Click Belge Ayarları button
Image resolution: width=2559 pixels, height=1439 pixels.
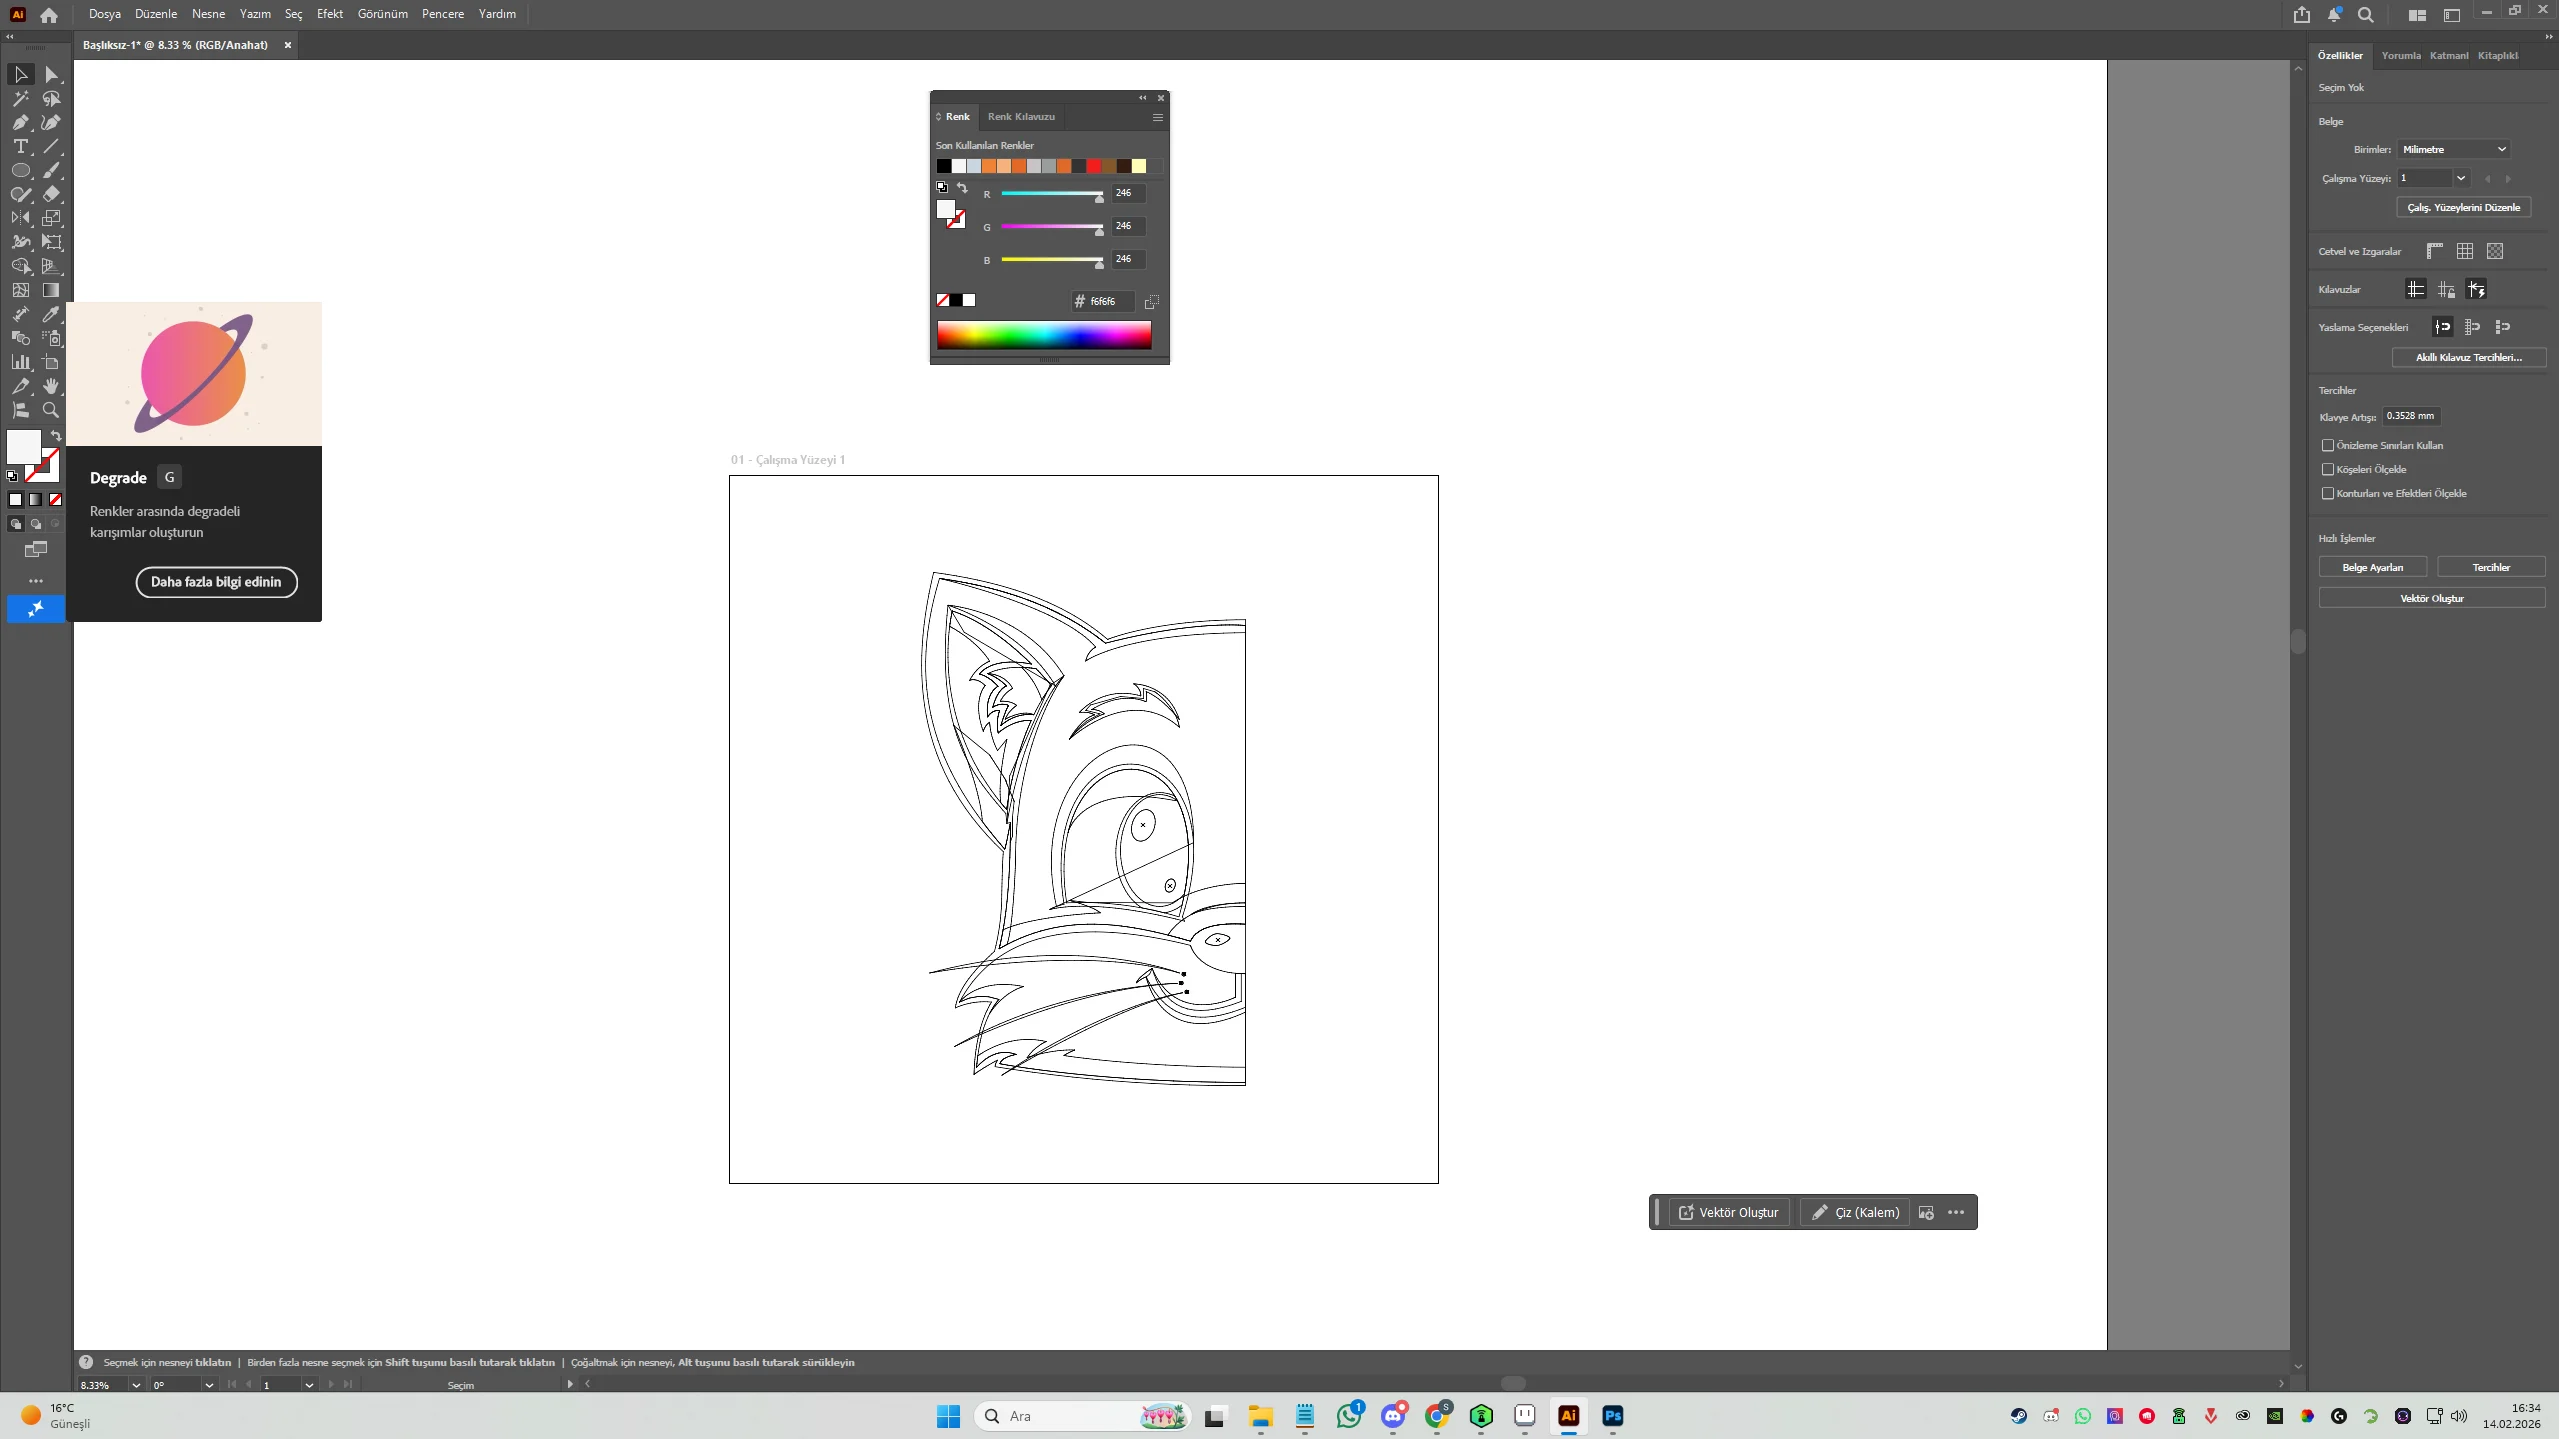click(x=2372, y=568)
